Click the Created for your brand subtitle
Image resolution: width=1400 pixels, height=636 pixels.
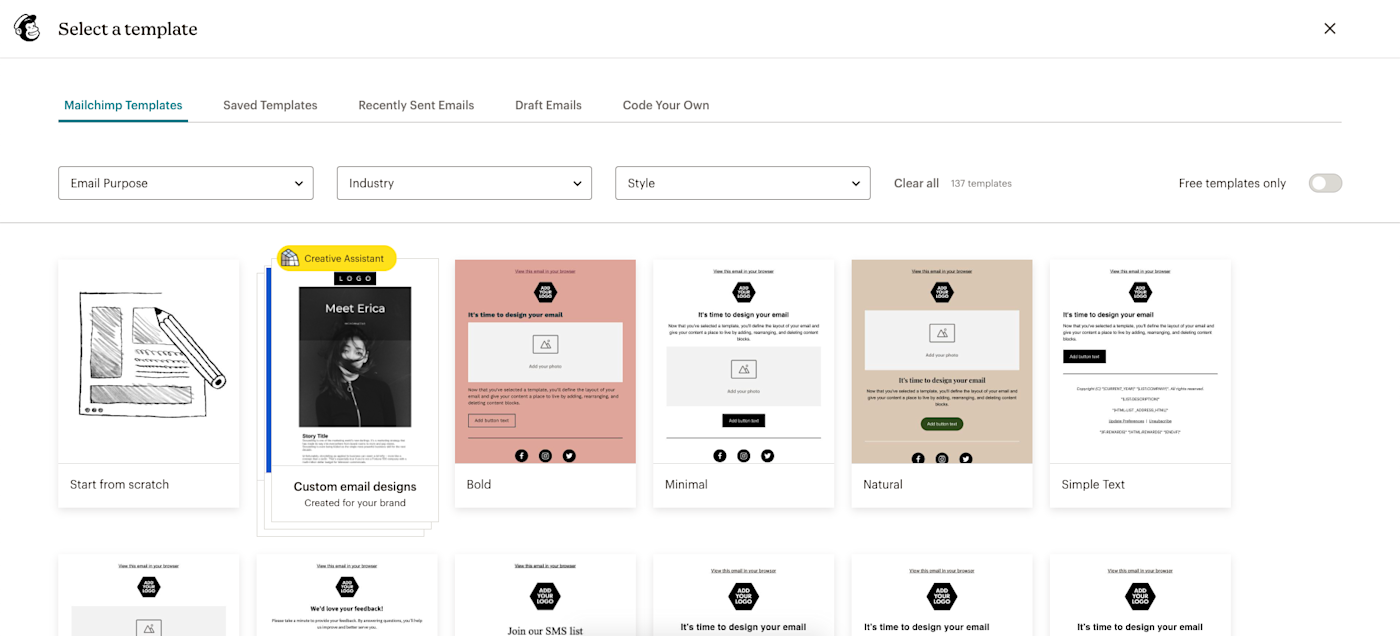coord(355,503)
